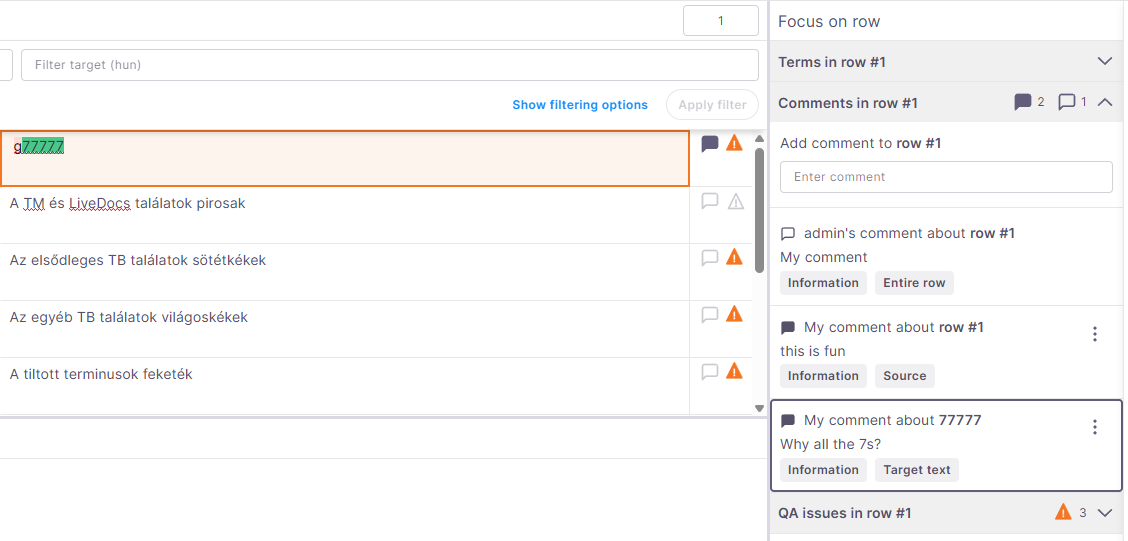The height and width of the screenshot is (541, 1128).
Task: Open three-dot menu on 'this is fun' comment
Action: click(x=1094, y=334)
